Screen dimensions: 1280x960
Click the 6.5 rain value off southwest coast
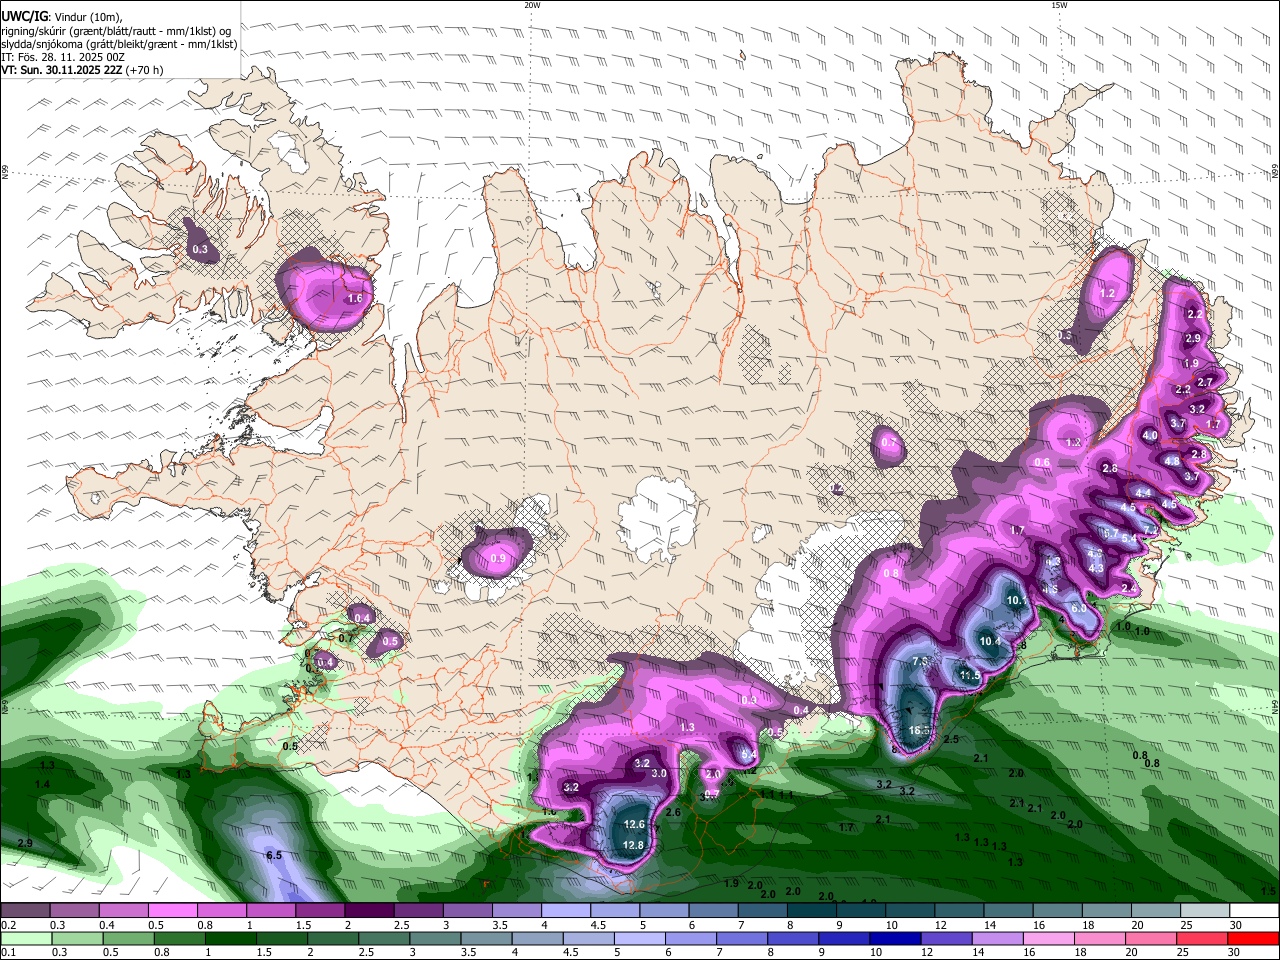pyautogui.click(x=274, y=855)
